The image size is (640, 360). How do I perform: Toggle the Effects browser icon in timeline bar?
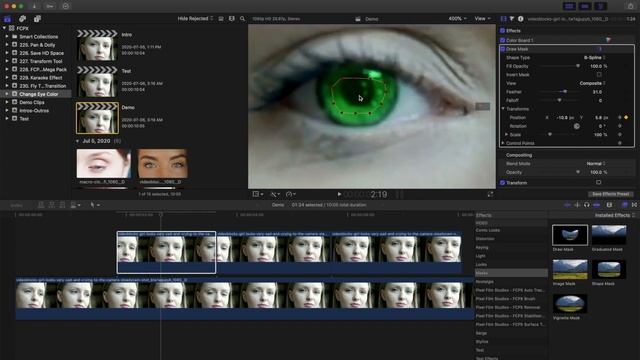coord(624,205)
